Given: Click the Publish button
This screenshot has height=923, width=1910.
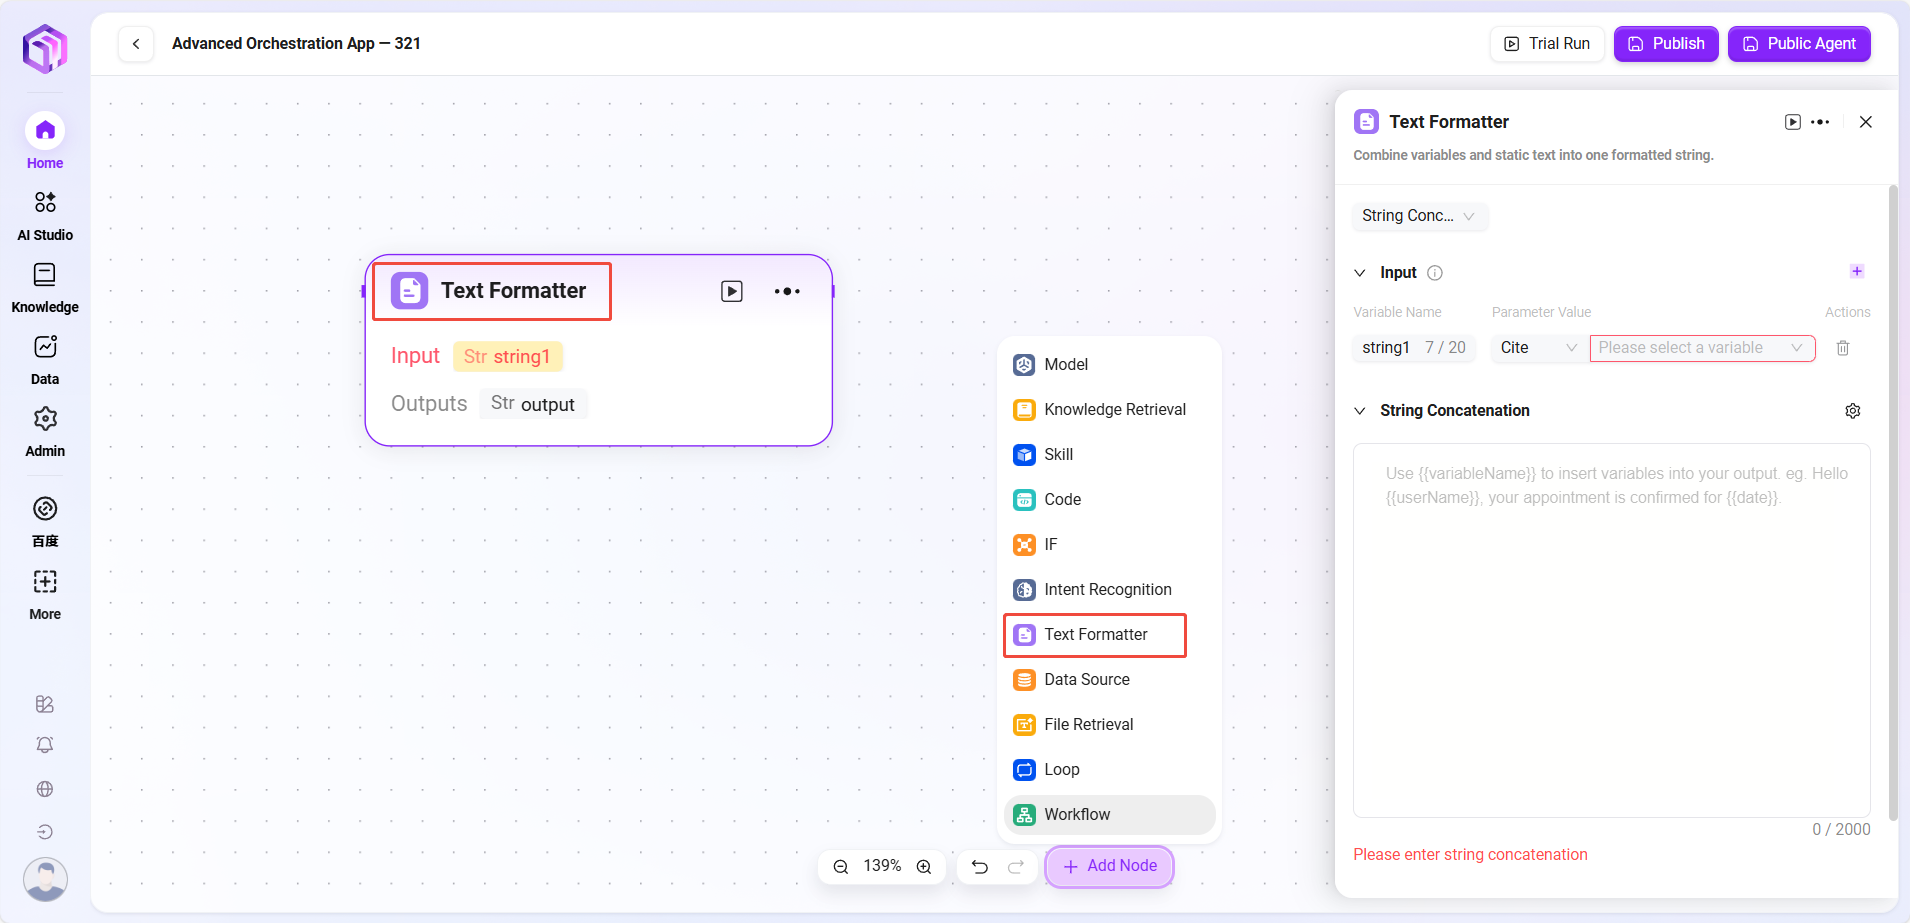Looking at the screenshot, I should (1665, 44).
